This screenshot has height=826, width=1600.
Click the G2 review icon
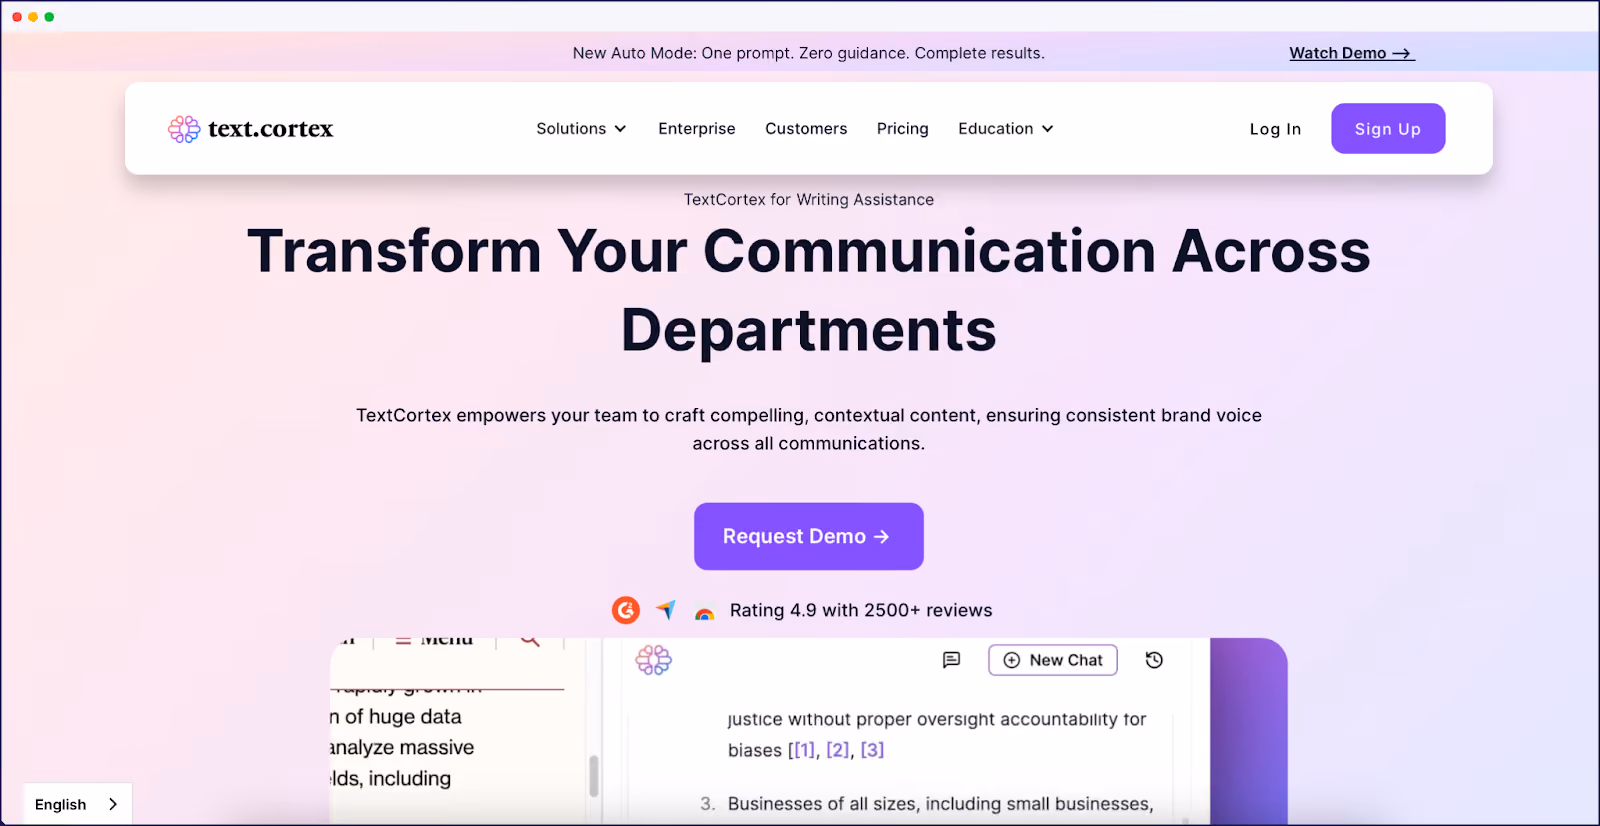[626, 610]
